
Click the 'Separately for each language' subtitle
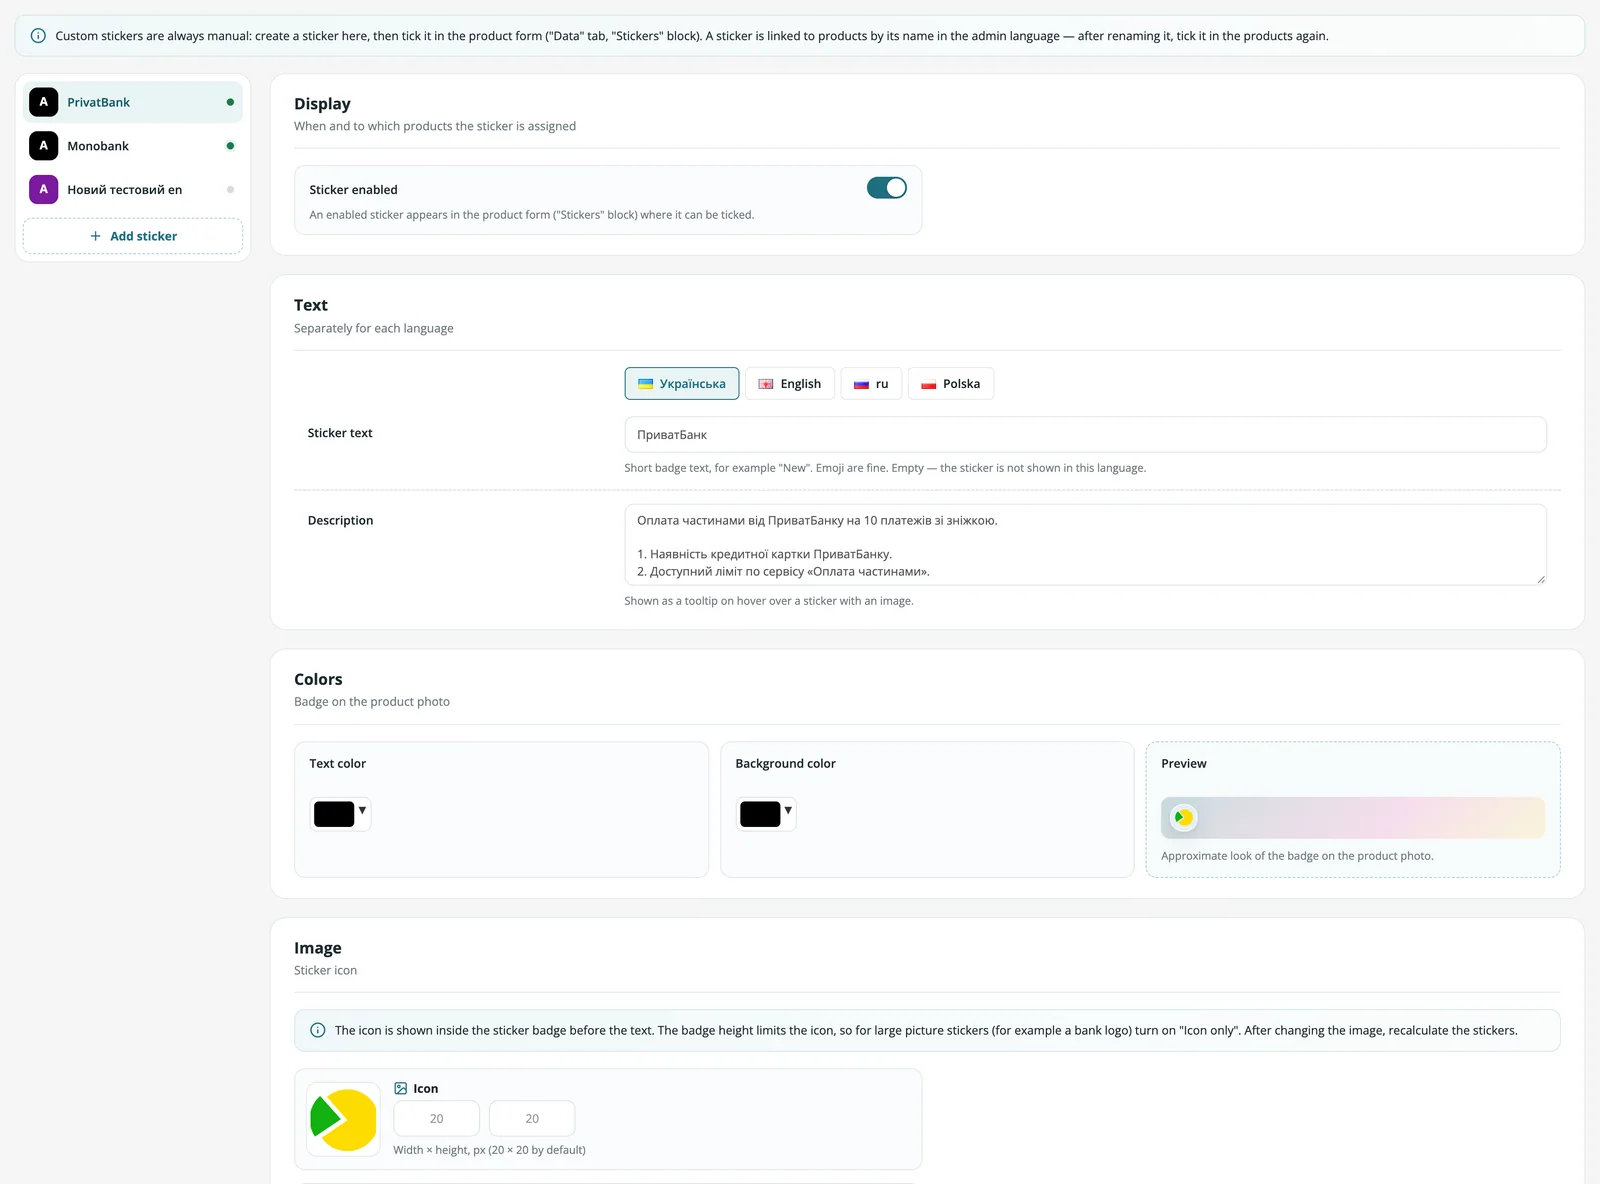(374, 328)
